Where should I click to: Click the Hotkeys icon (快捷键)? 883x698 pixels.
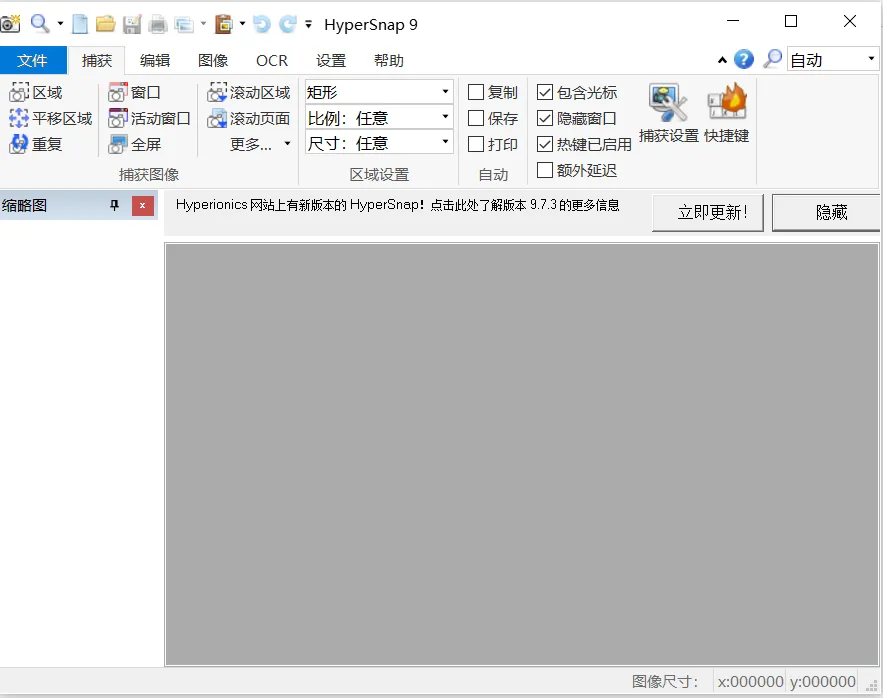click(726, 108)
